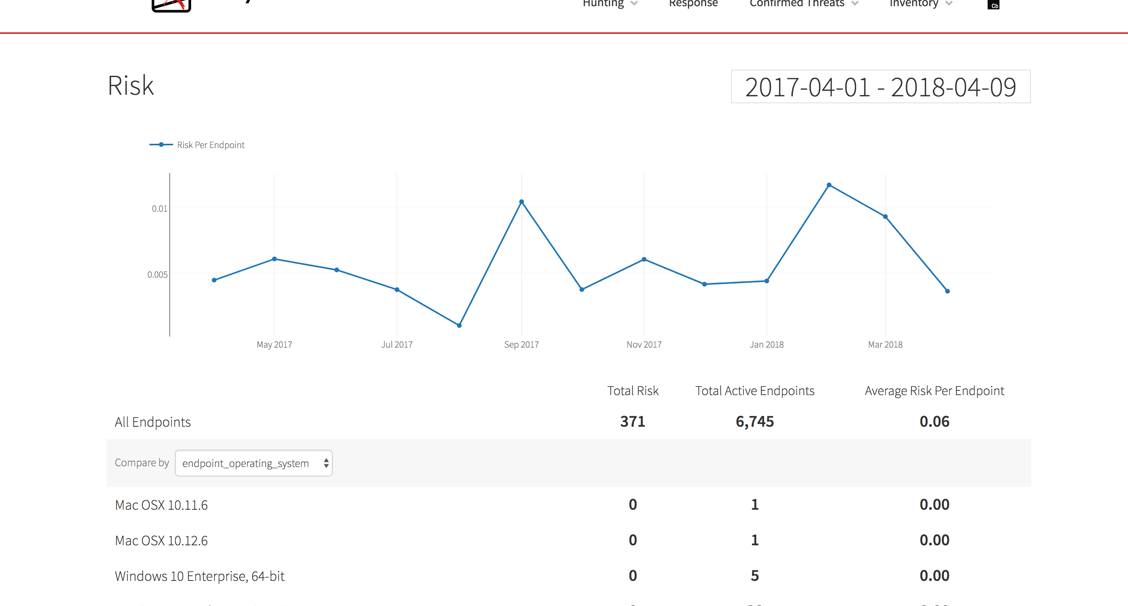Toggle the Risk Per Endpoint legend entry
This screenshot has height=606, width=1128.
(198, 145)
